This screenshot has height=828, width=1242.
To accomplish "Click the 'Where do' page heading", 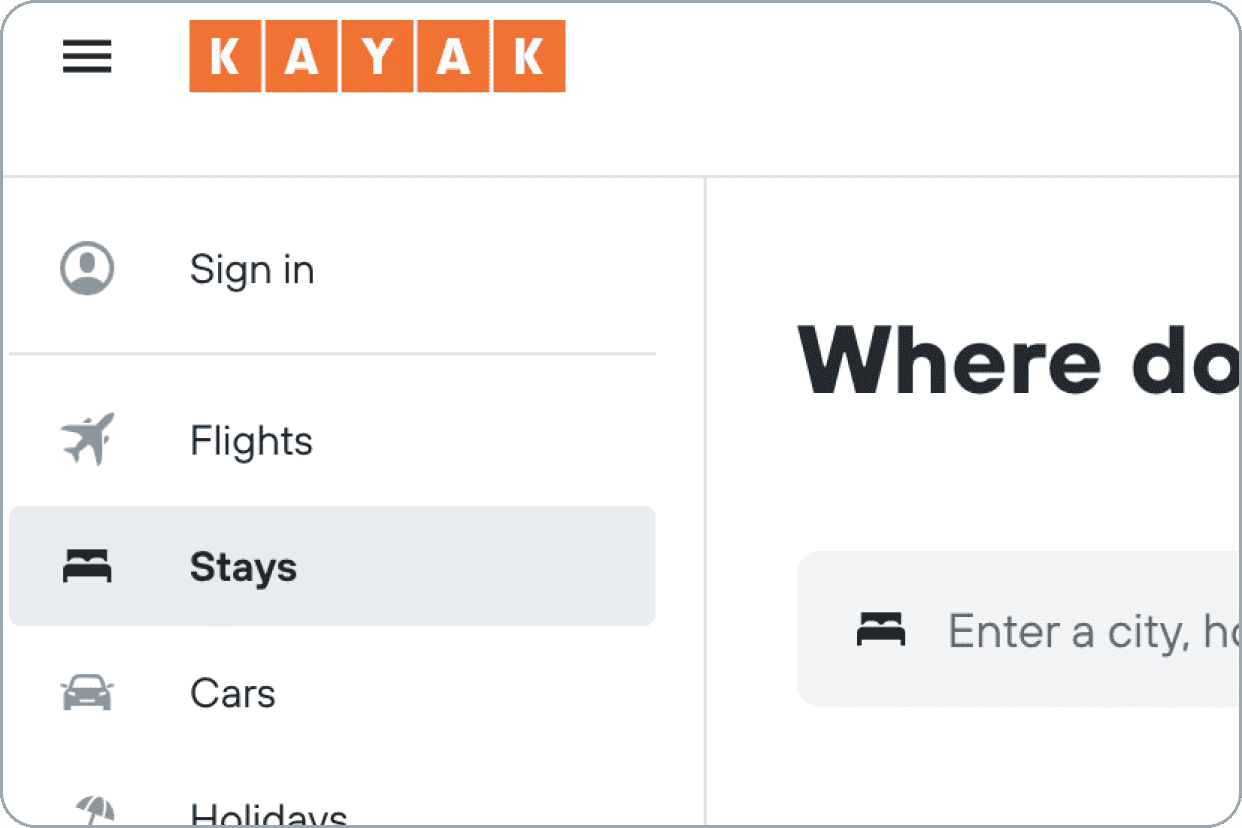I will [1018, 360].
